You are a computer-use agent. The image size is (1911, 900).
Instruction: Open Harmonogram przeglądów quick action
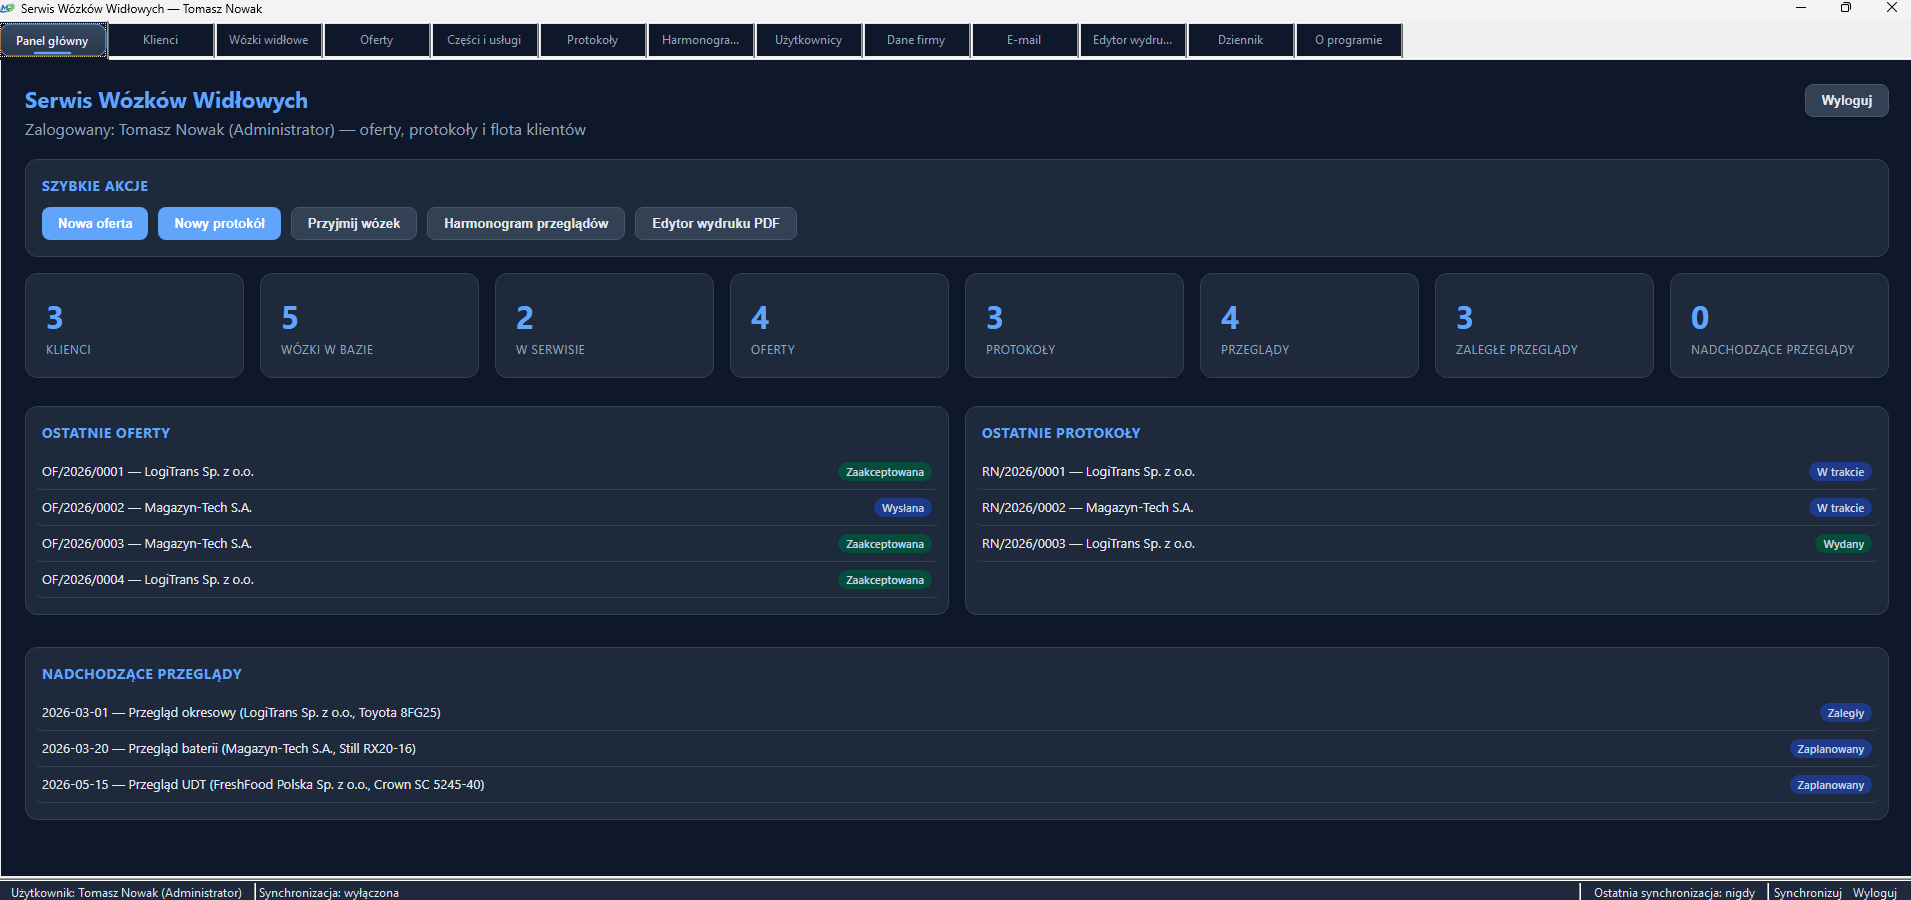tap(526, 224)
